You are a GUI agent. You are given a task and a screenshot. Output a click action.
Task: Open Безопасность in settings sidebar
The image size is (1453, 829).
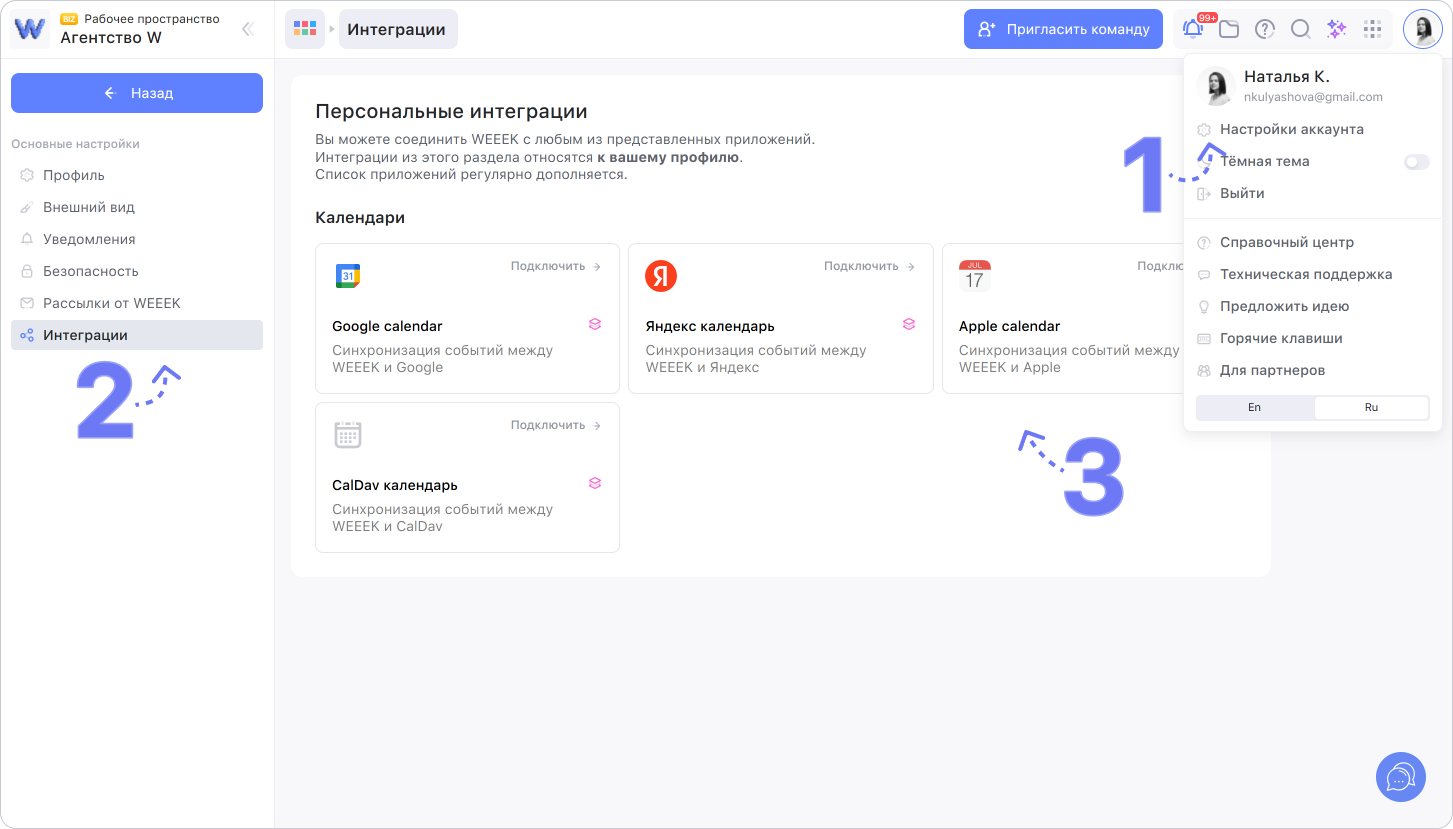click(x=90, y=271)
